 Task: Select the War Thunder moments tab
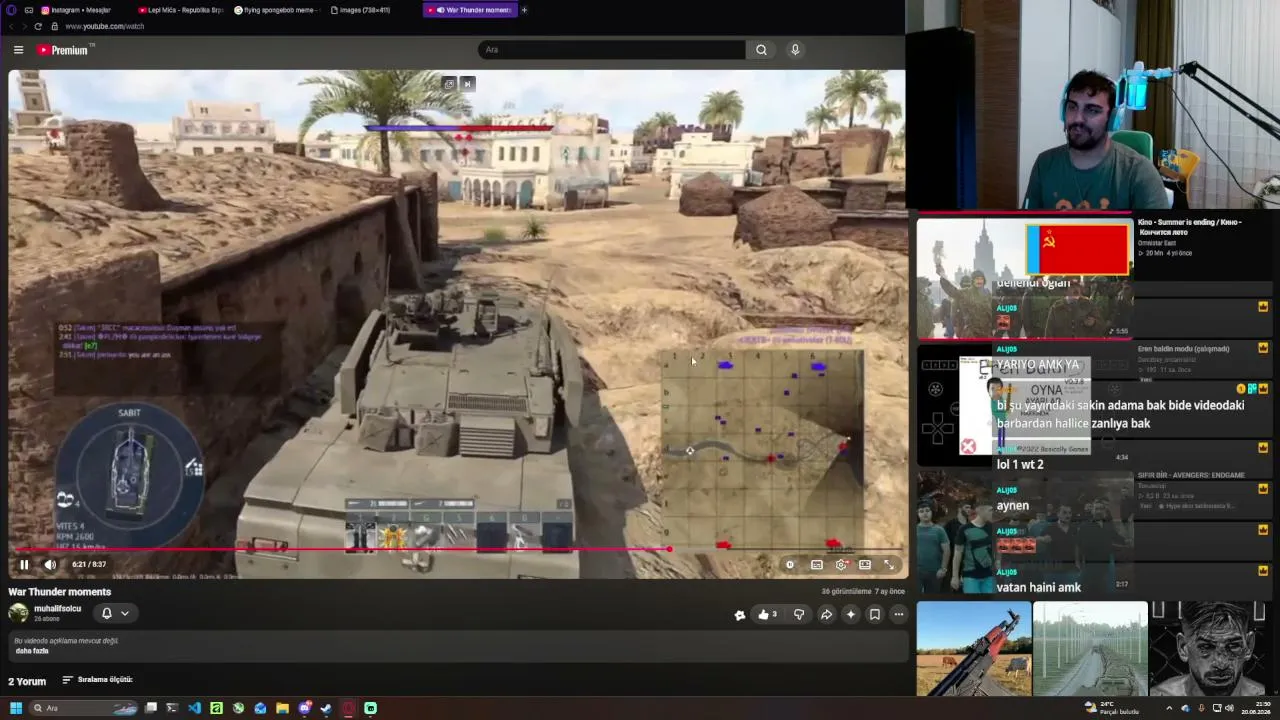pos(470,10)
